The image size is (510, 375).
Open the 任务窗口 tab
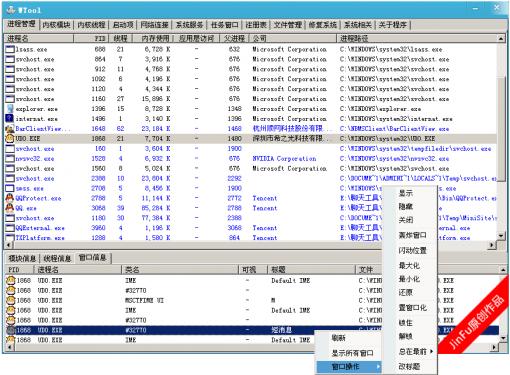[x=225, y=25]
